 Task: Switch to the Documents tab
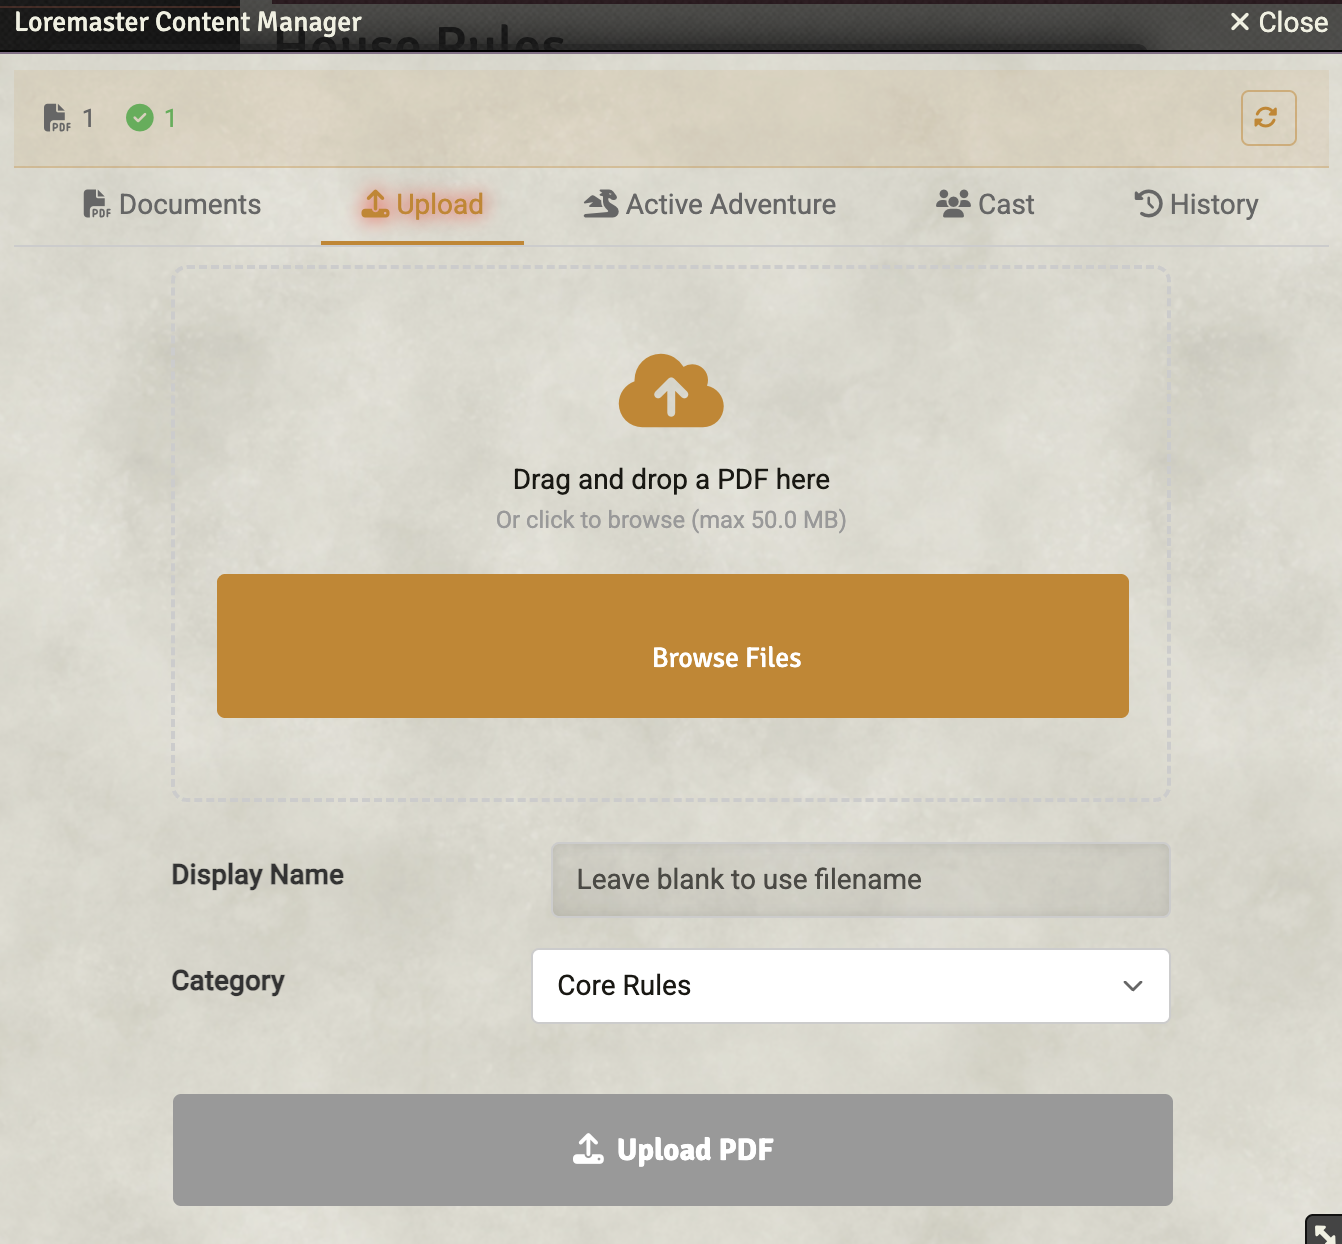(x=172, y=204)
